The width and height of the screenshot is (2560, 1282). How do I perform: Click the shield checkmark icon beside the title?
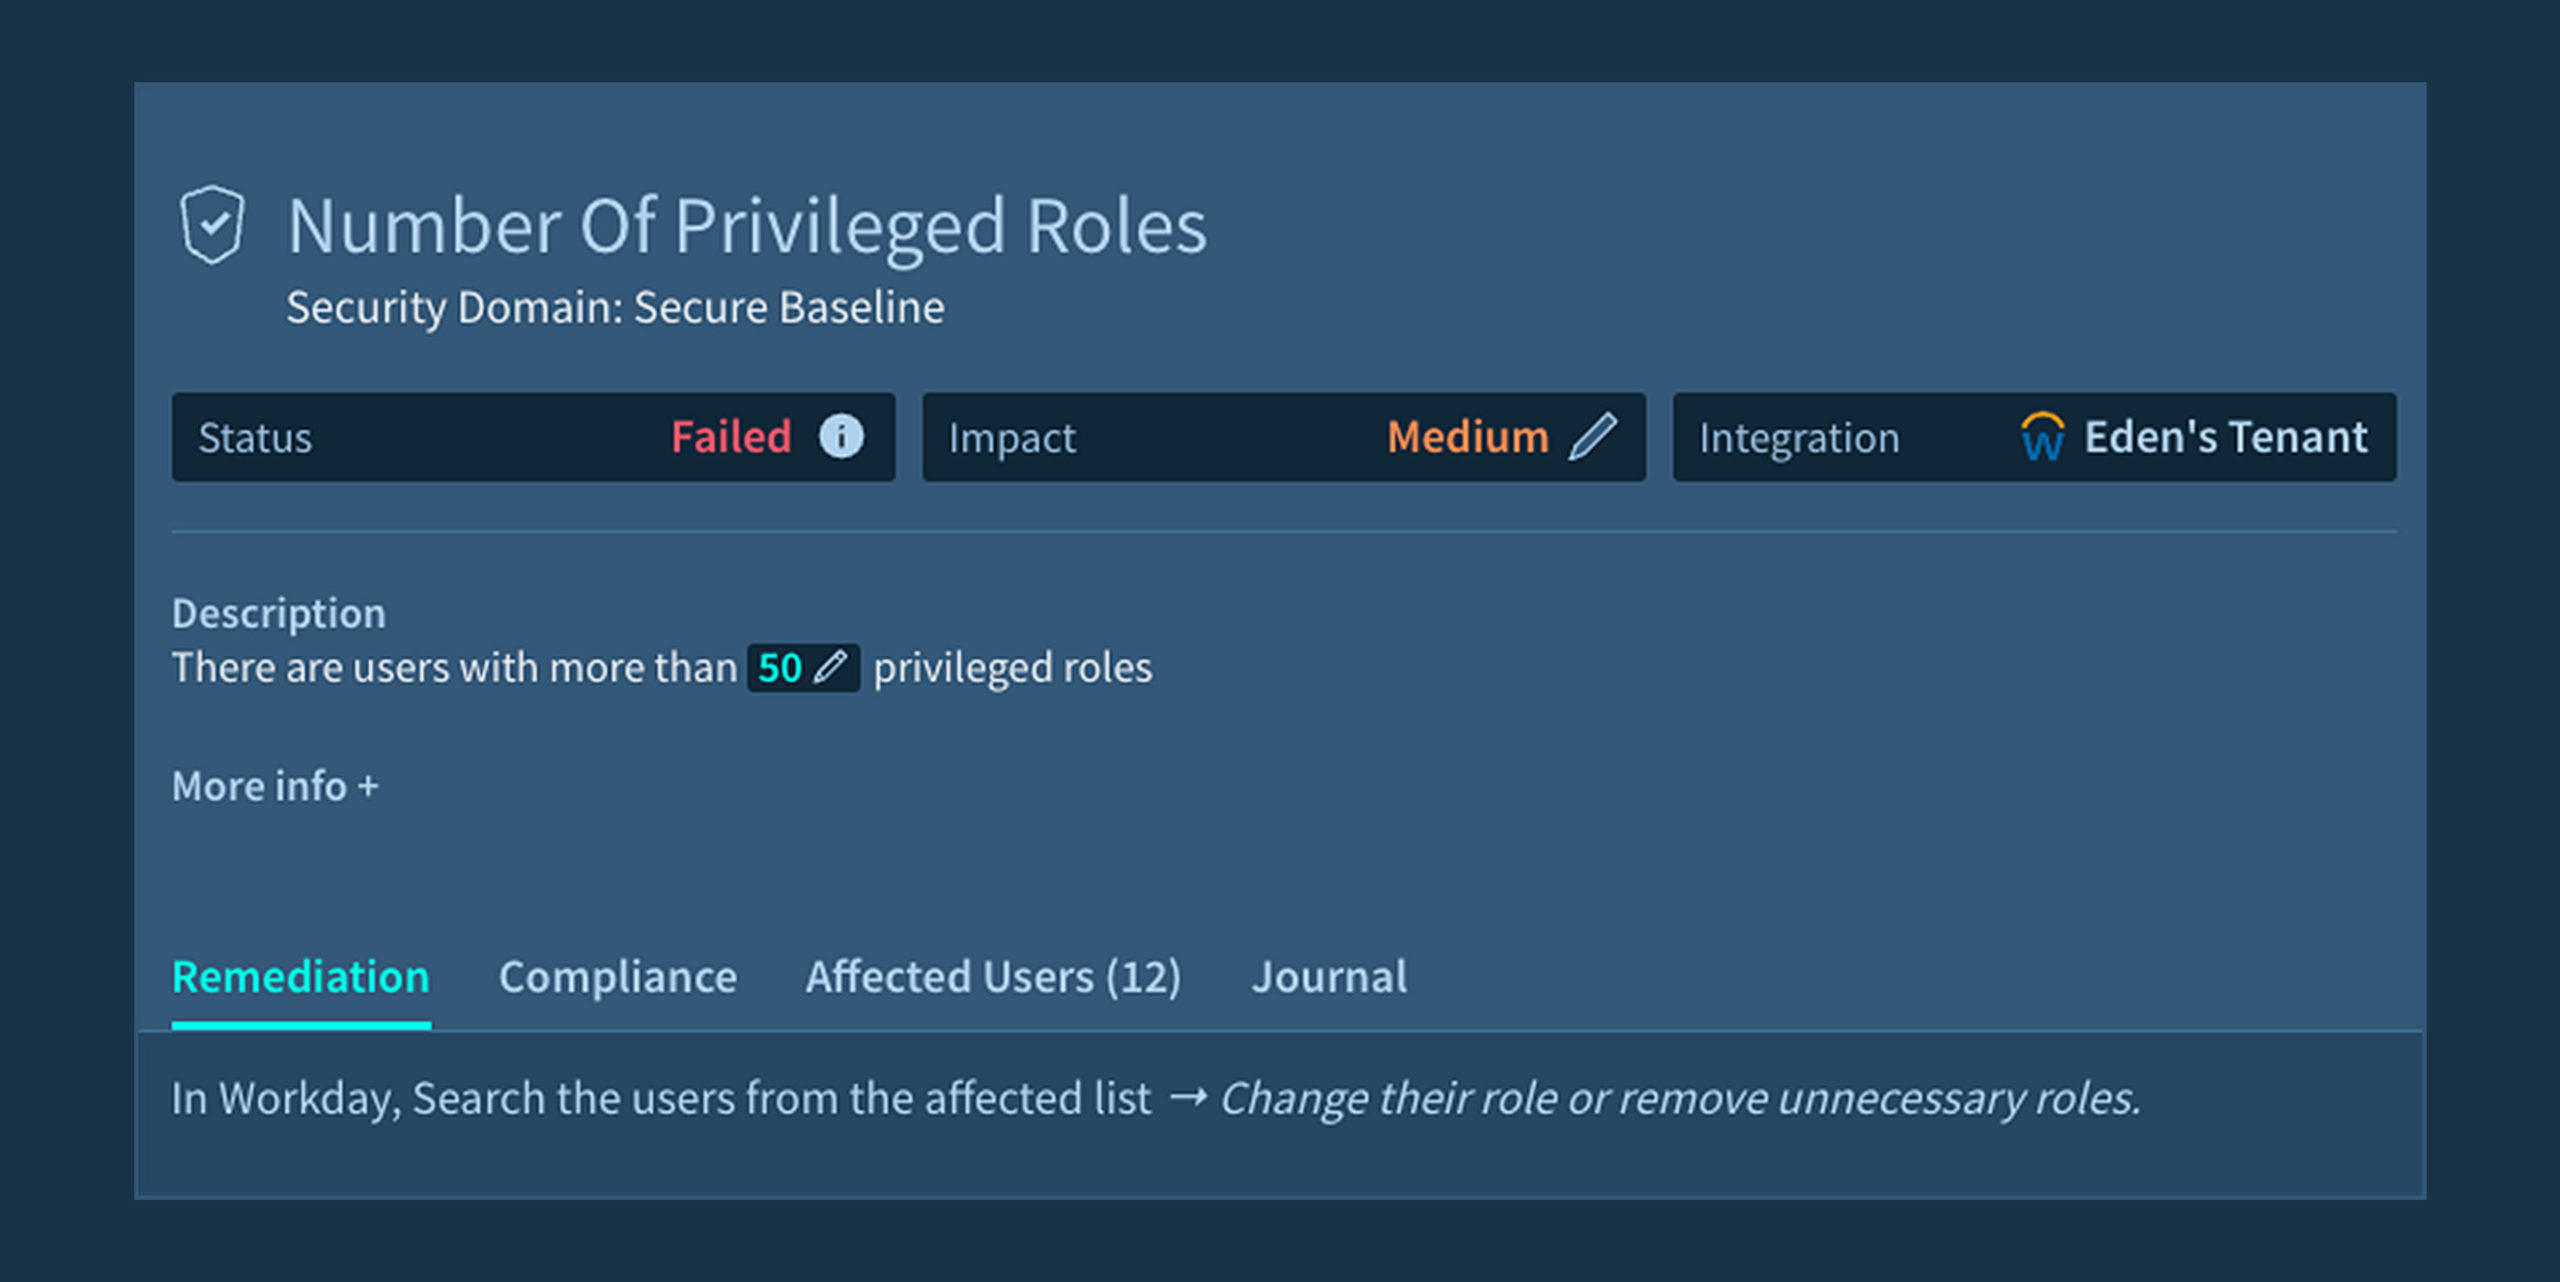212,224
